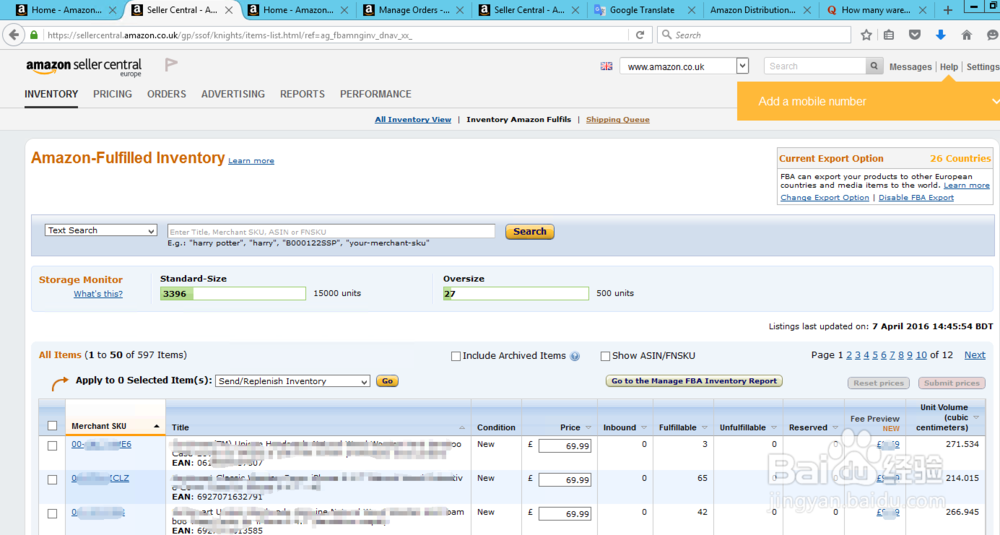
Task: Switch to the Manage Orders browser tab
Action: [413, 10]
